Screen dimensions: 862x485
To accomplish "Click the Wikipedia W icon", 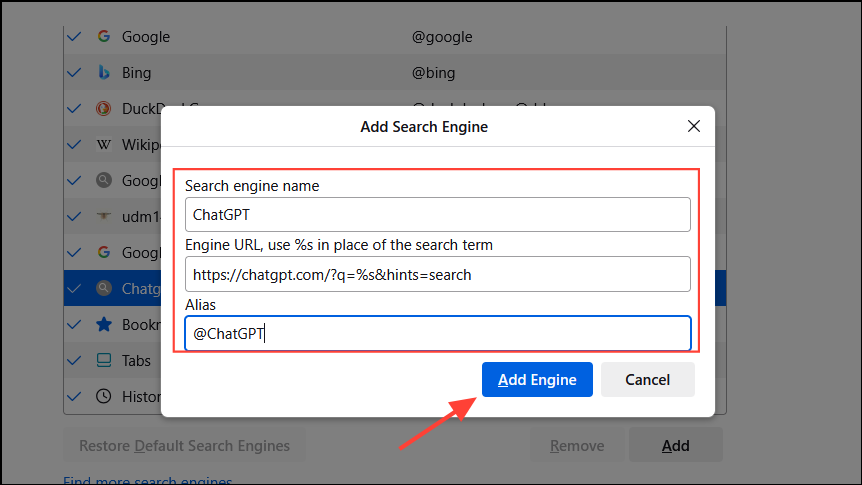I will pos(104,145).
